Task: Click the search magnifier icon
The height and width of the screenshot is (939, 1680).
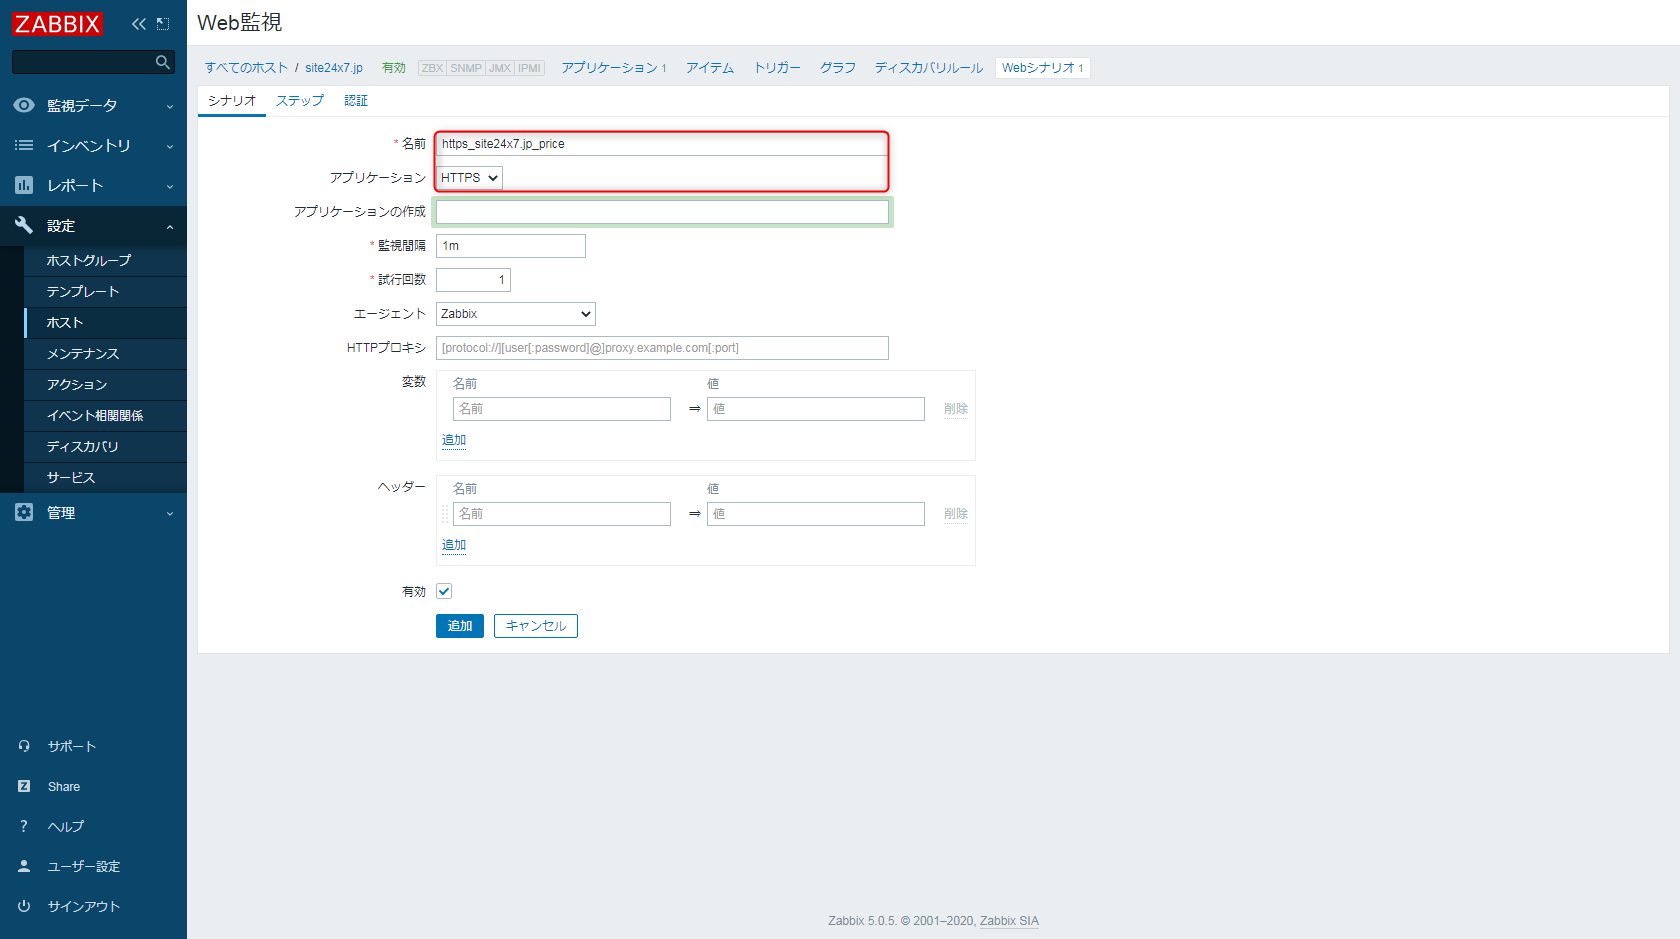Action: click(162, 62)
